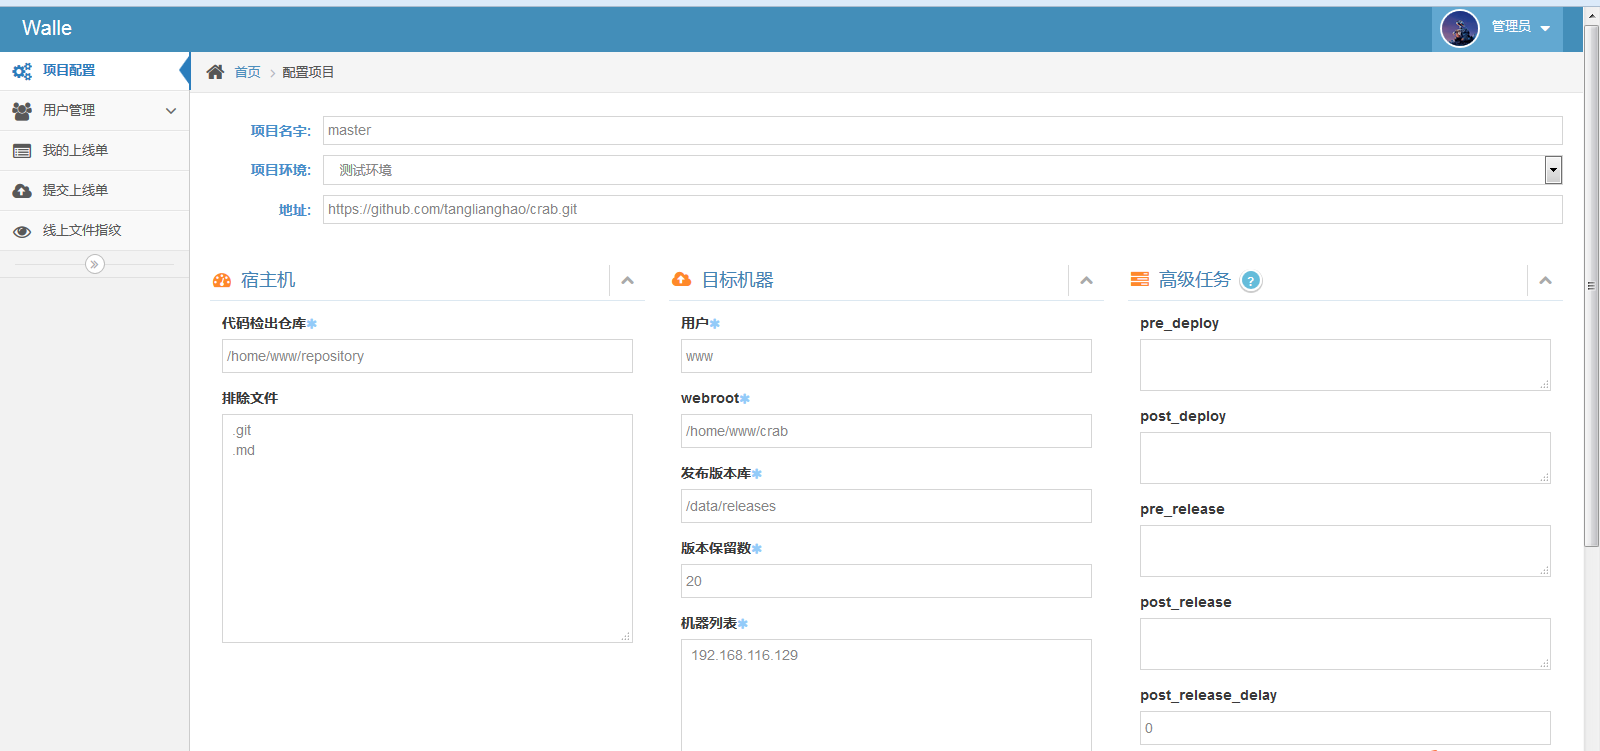This screenshot has width=1600, height=751.
Task: Open the 项目环境 dropdown
Action: tap(1552, 170)
